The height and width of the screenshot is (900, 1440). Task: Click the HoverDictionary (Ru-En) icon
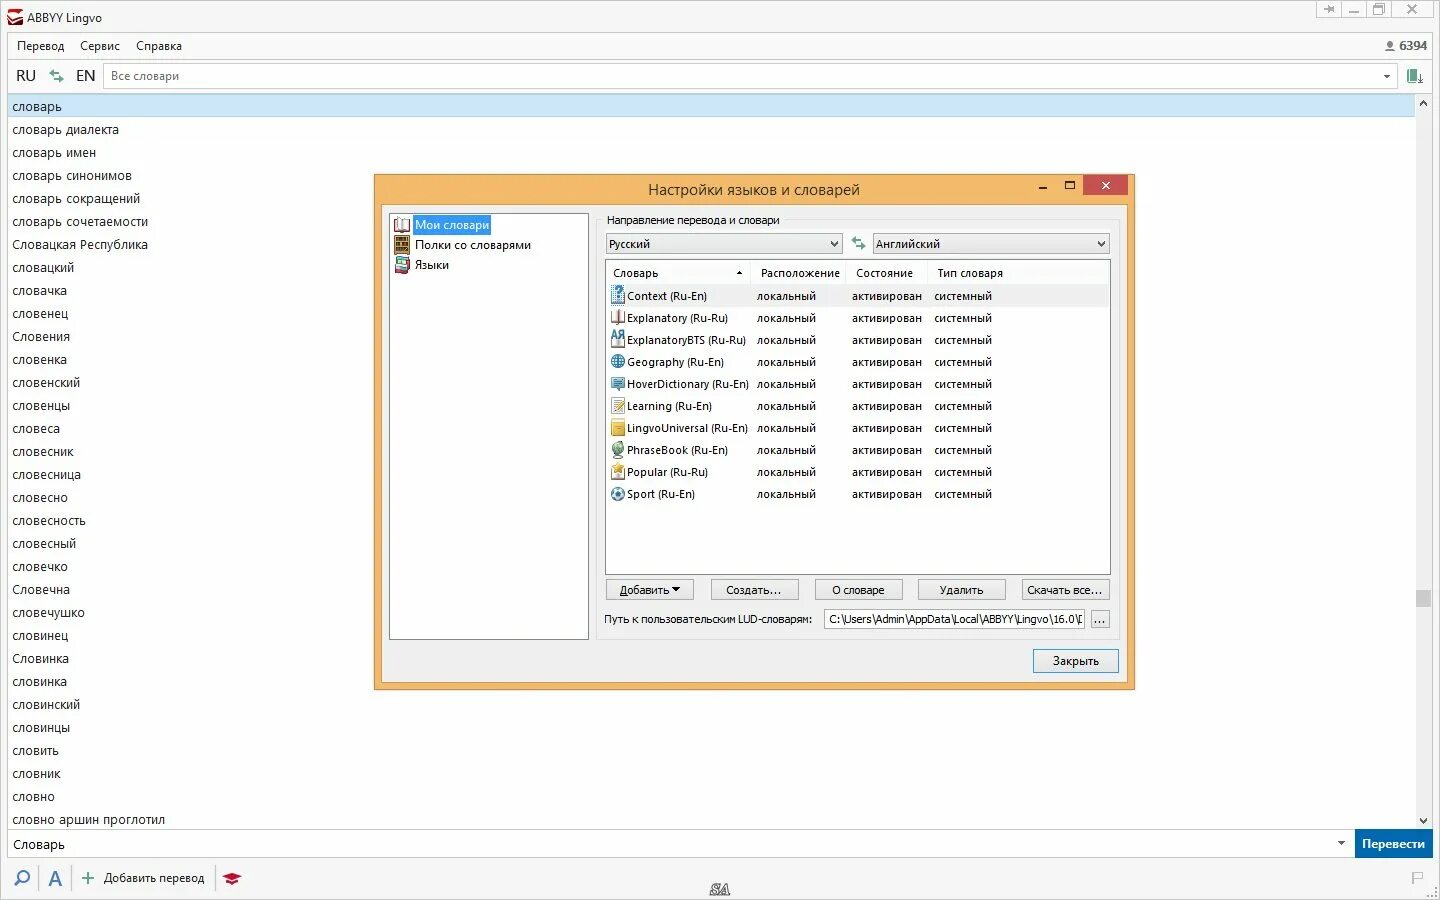[618, 383]
